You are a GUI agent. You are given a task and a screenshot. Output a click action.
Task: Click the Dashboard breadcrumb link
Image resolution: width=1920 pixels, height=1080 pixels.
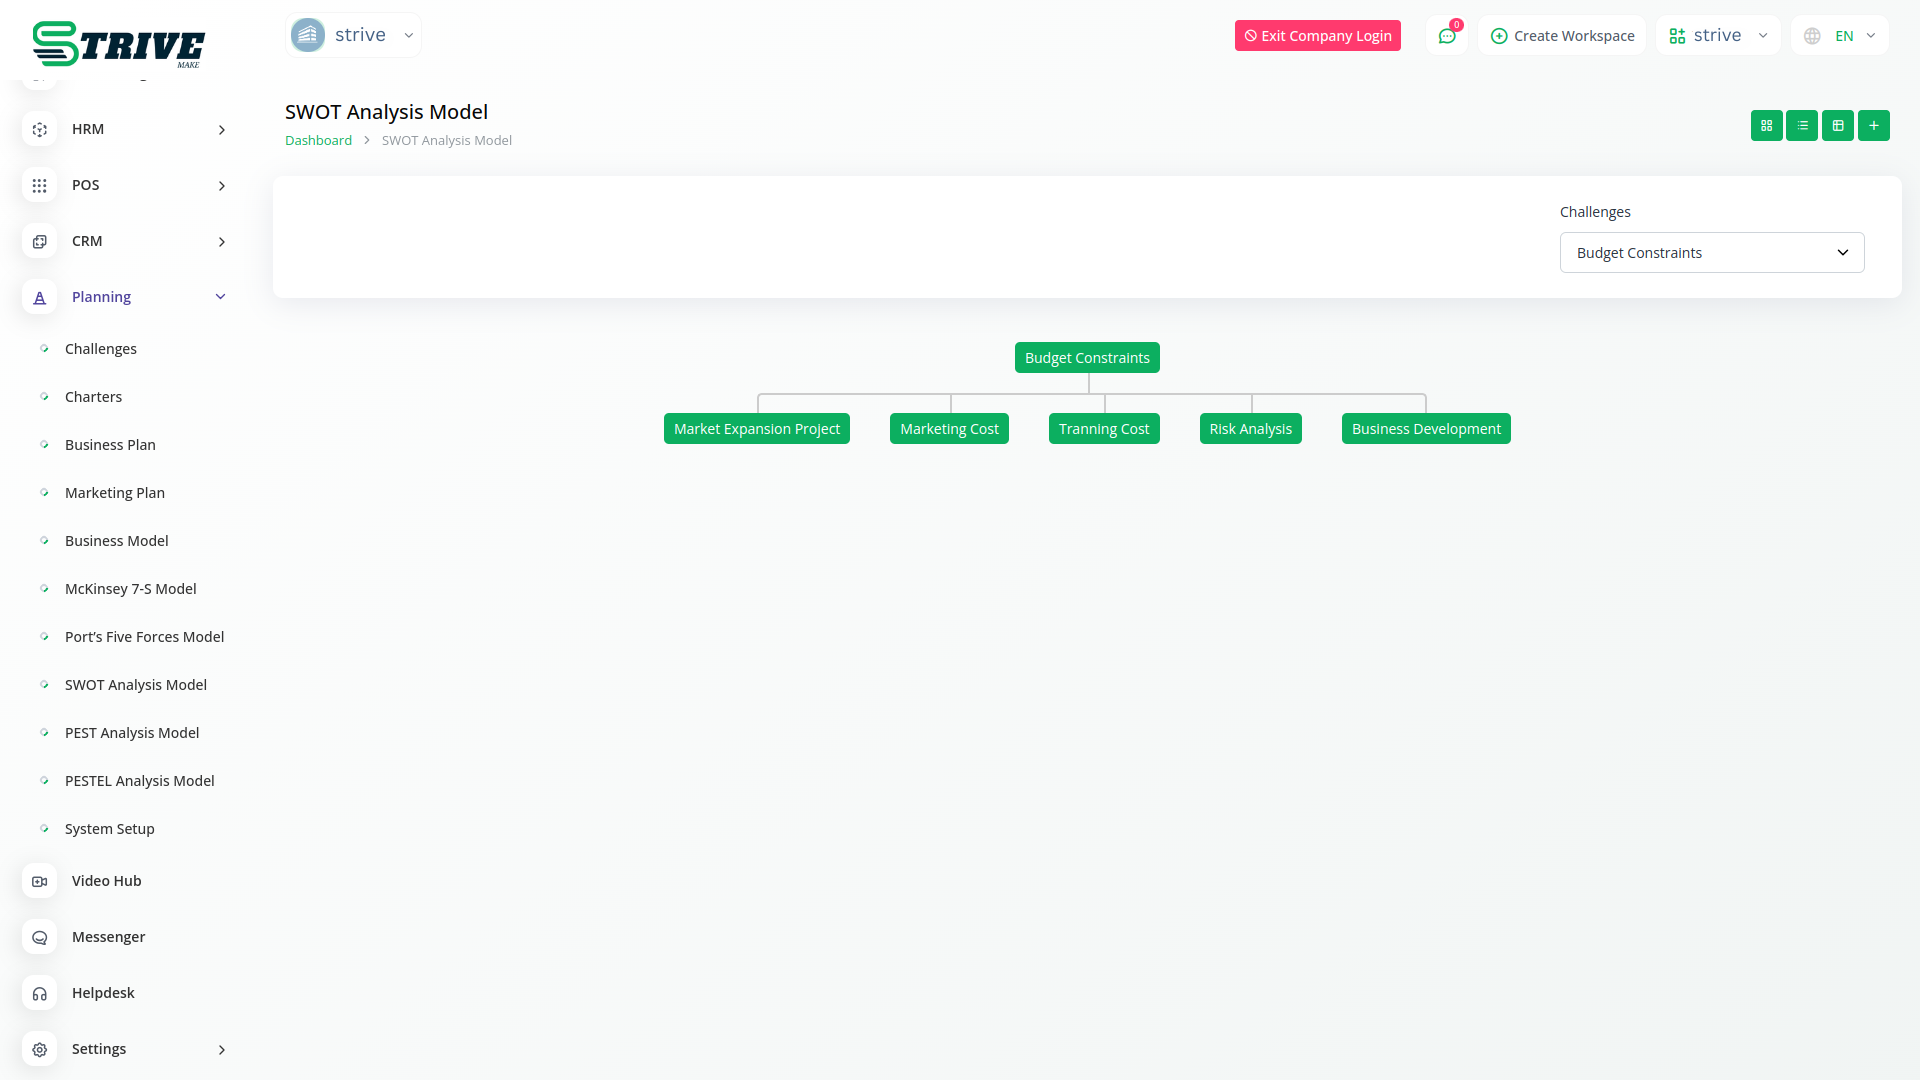(x=318, y=141)
